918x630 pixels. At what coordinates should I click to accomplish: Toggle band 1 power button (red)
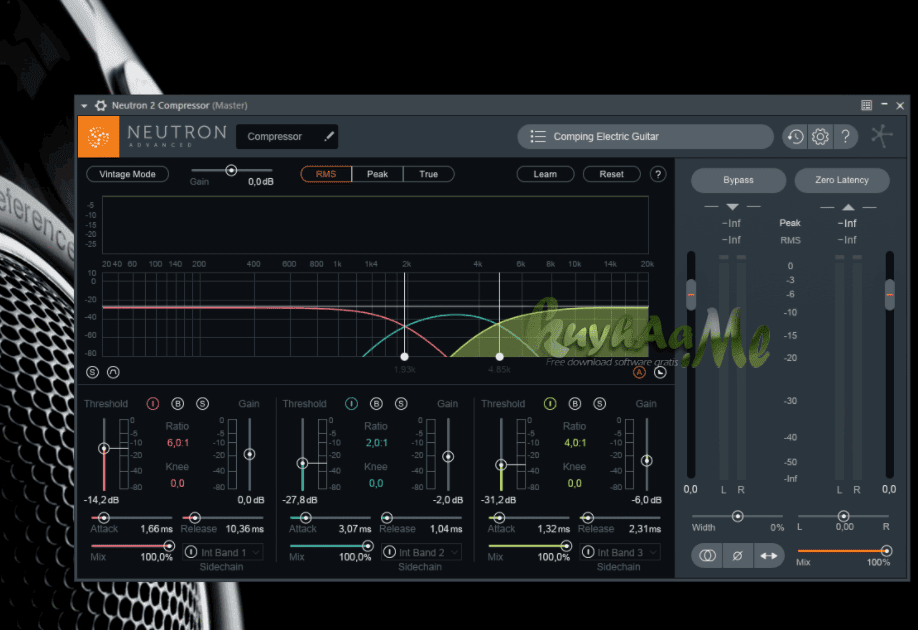[153, 403]
